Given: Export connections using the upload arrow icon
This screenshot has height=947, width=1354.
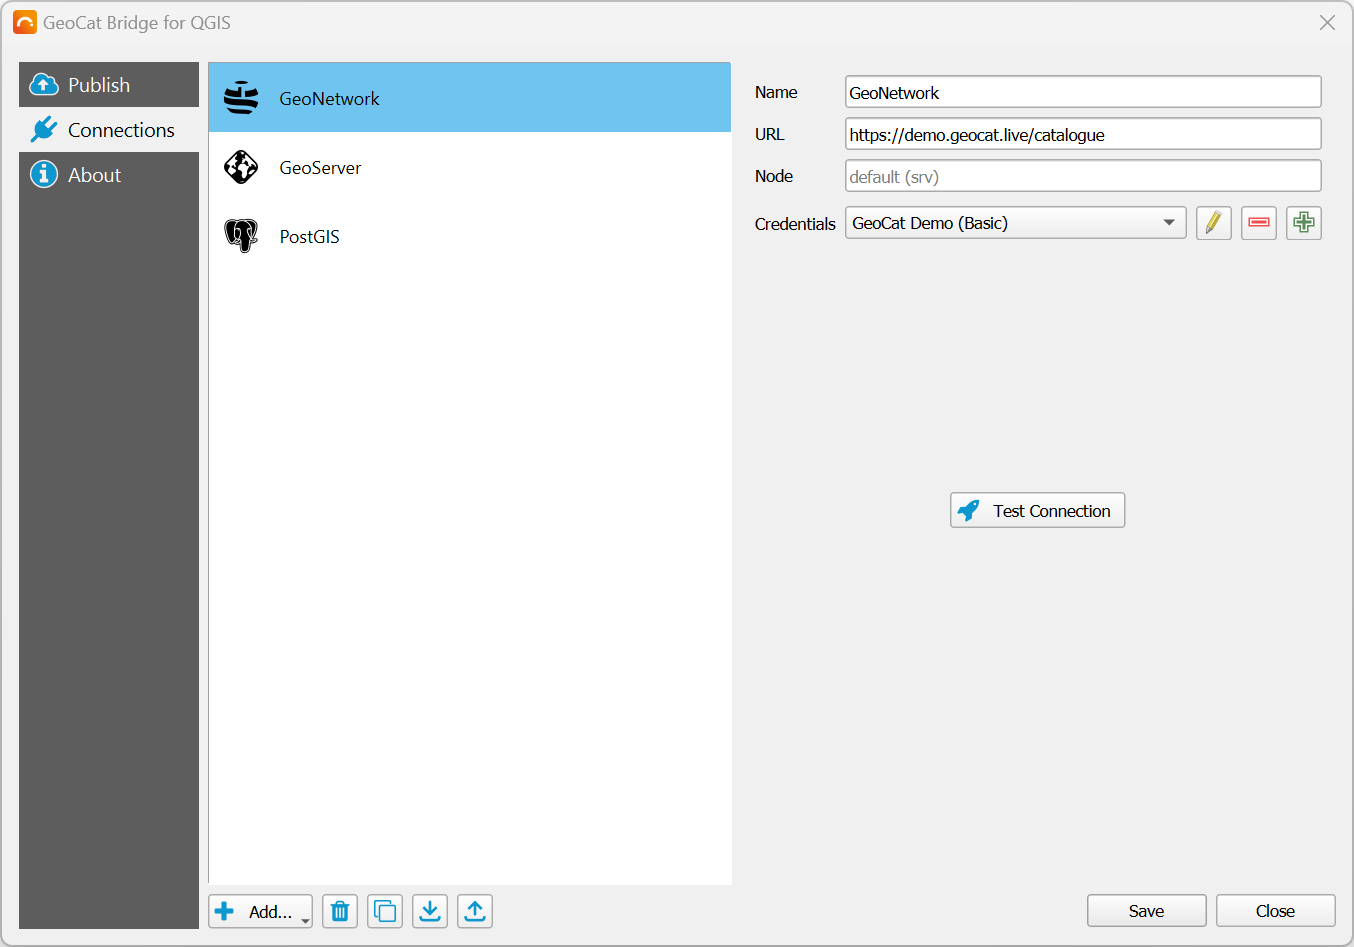Looking at the screenshot, I should 475,911.
